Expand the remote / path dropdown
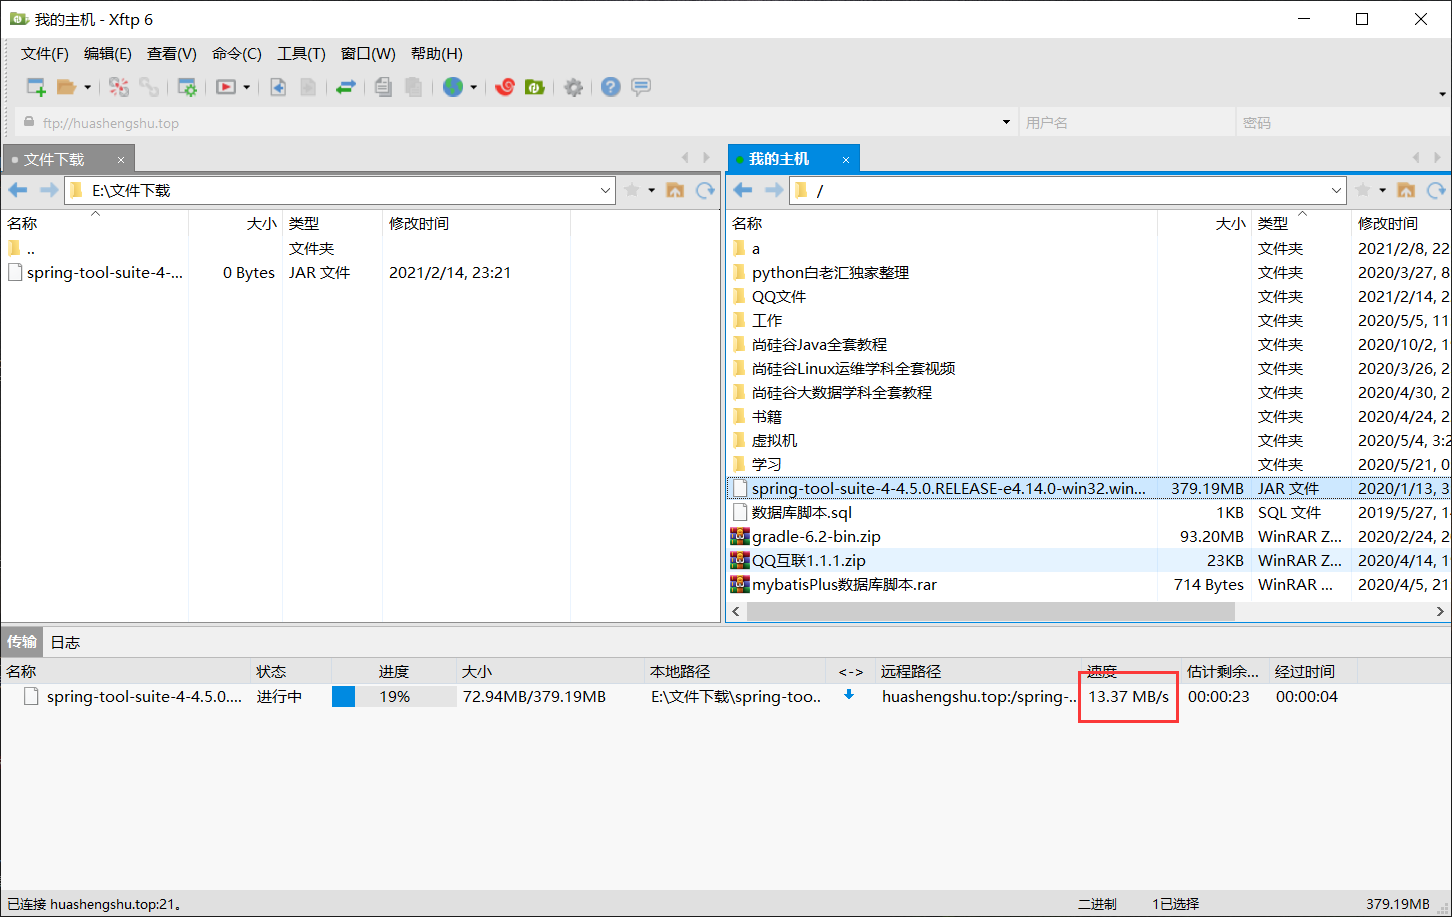This screenshot has width=1452, height=917. [x=1337, y=190]
